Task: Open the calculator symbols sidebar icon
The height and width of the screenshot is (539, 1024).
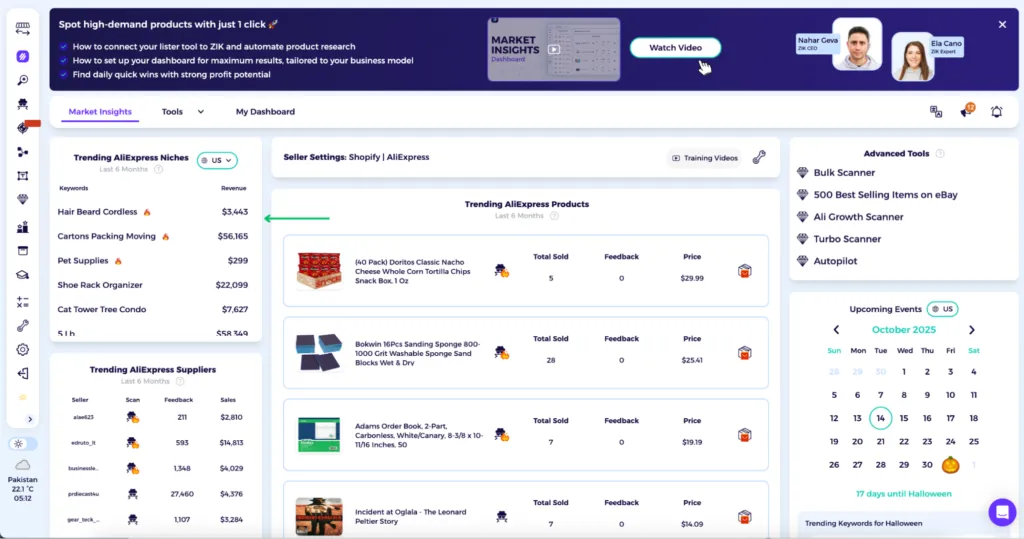Action: click(x=23, y=302)
